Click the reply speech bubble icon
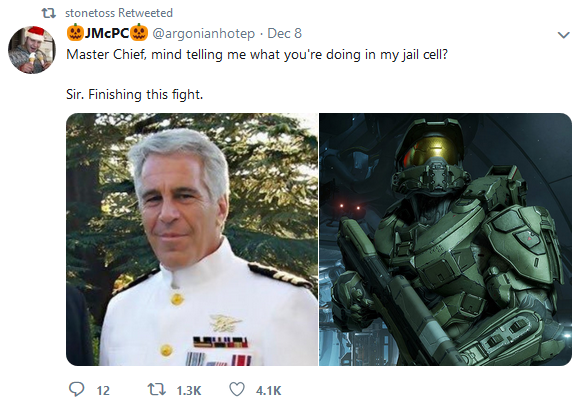Image resolution: width=581 pixels, height=400 pixels. point(77,390)
